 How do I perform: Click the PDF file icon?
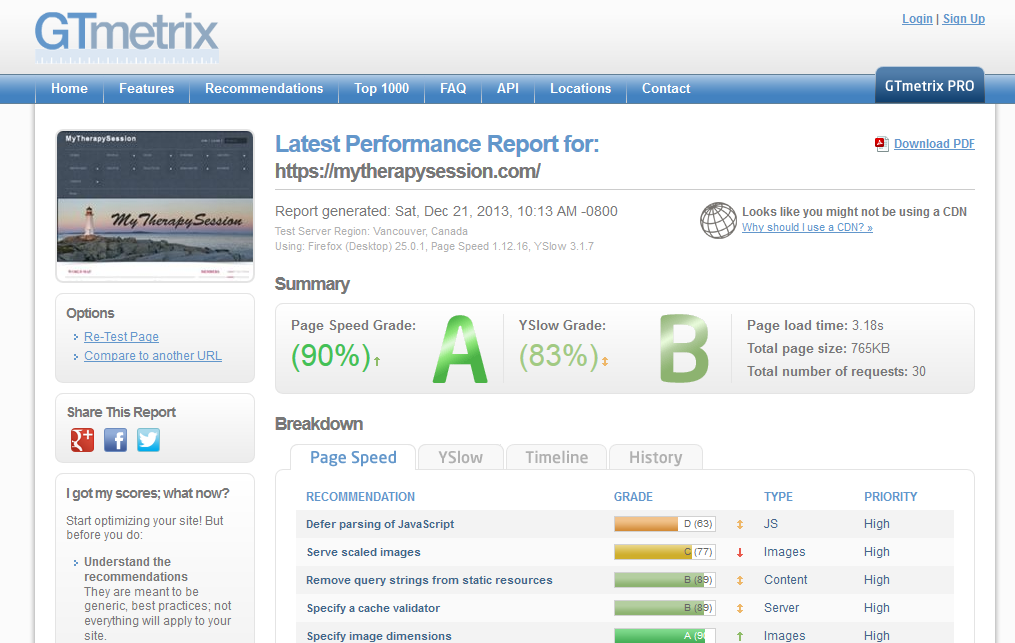[882, 144]
